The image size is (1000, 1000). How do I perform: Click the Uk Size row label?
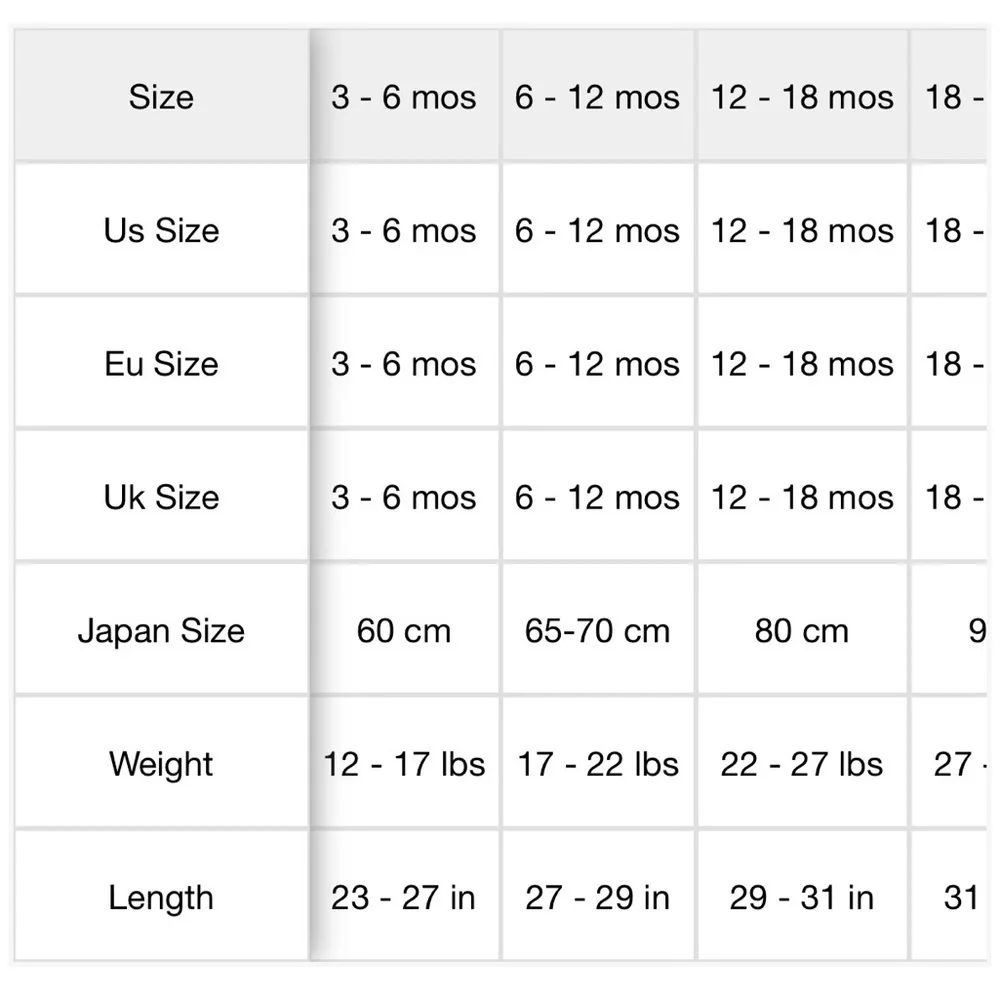pyautogui.click(x=161, y=496)
